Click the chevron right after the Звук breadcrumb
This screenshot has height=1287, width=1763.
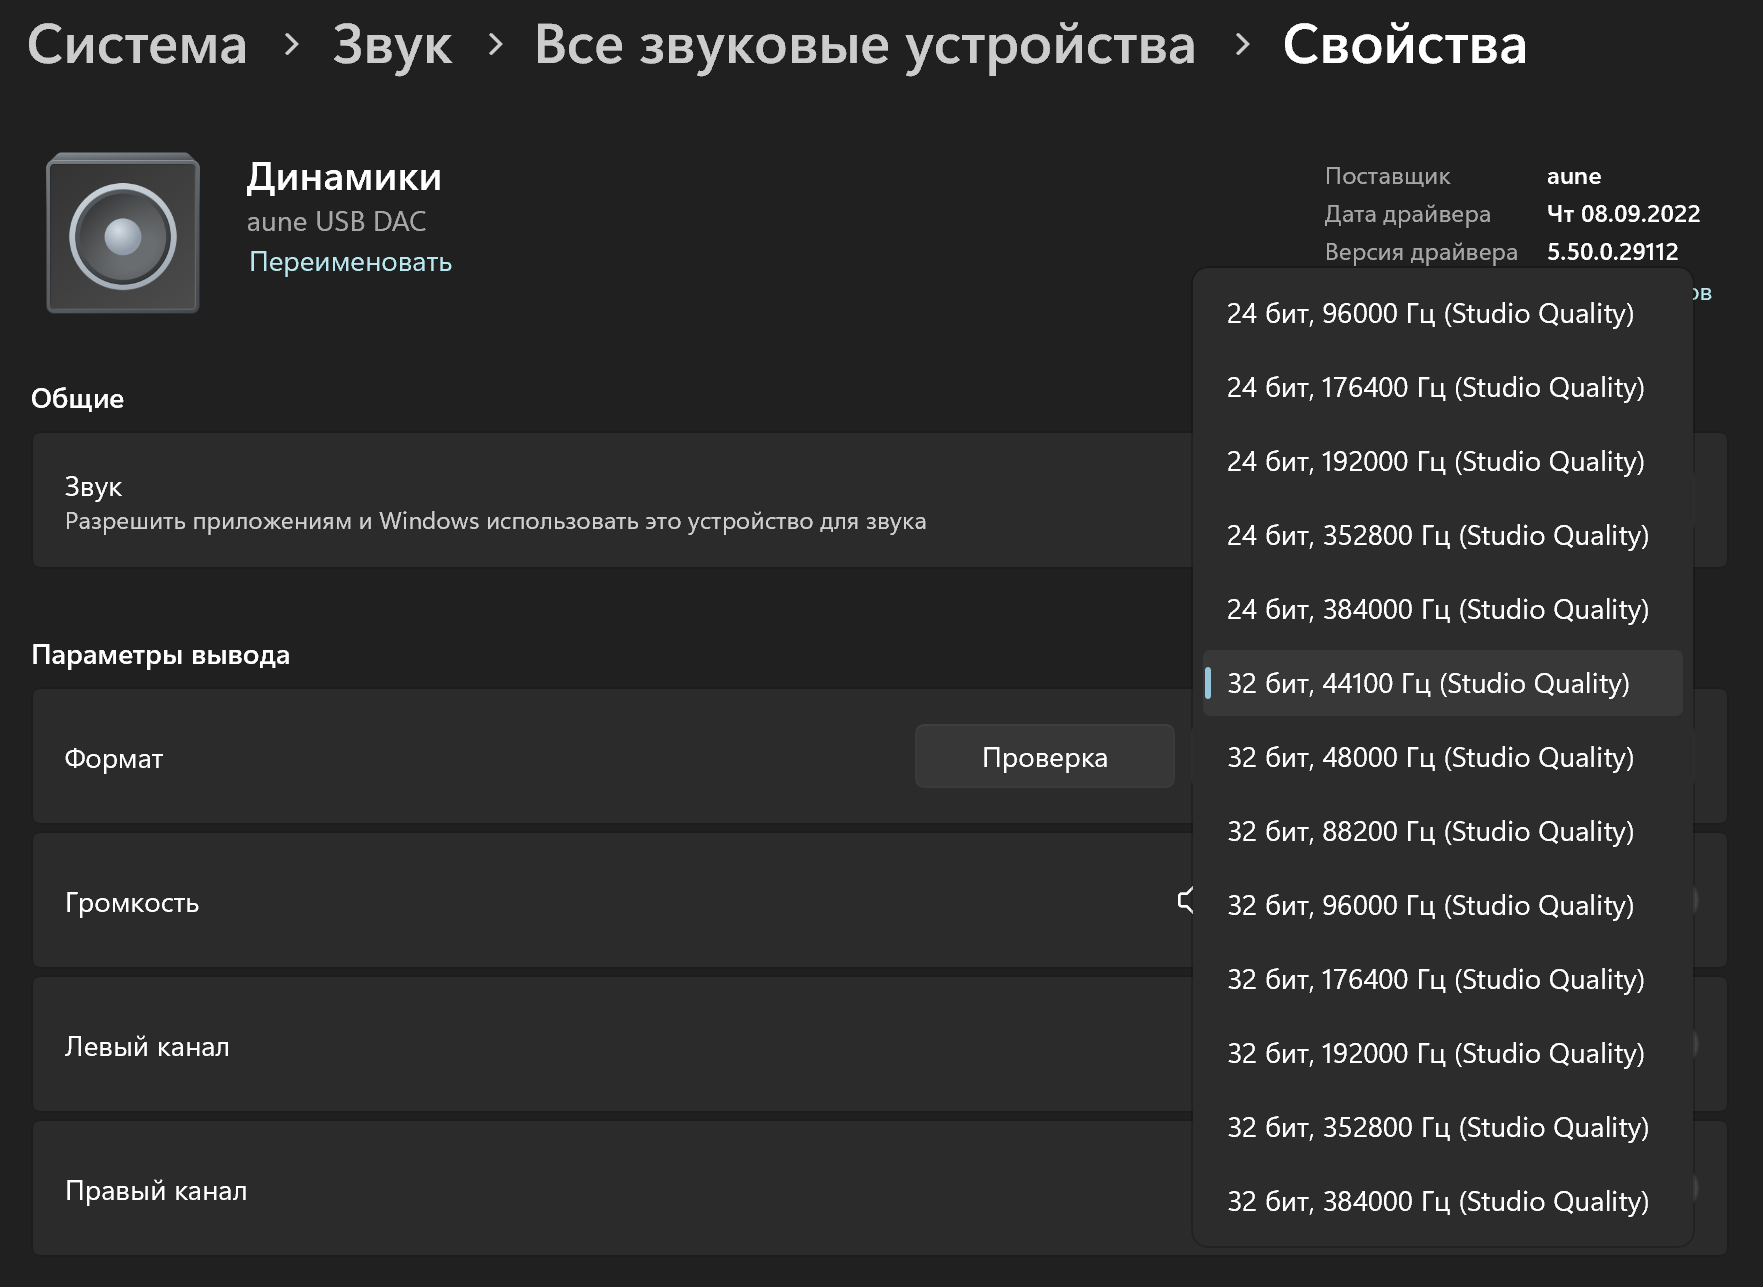pos(495,44)
